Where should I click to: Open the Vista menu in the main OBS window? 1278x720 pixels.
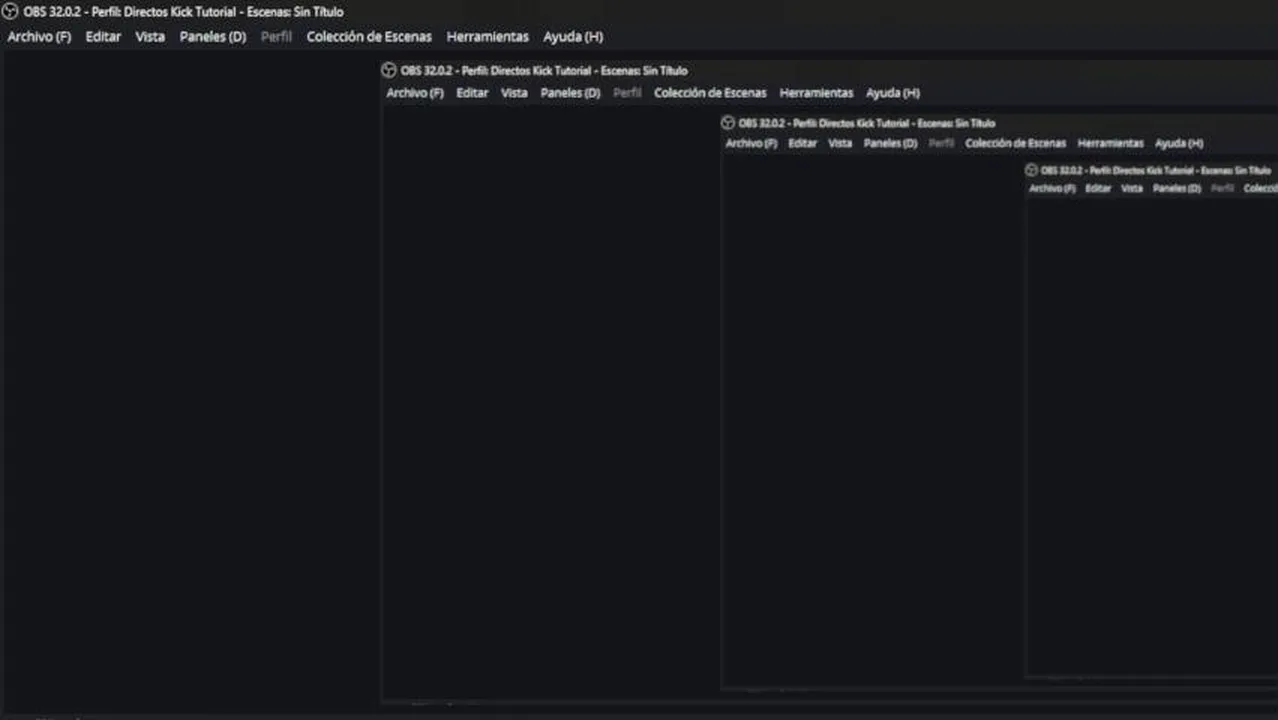150,37
